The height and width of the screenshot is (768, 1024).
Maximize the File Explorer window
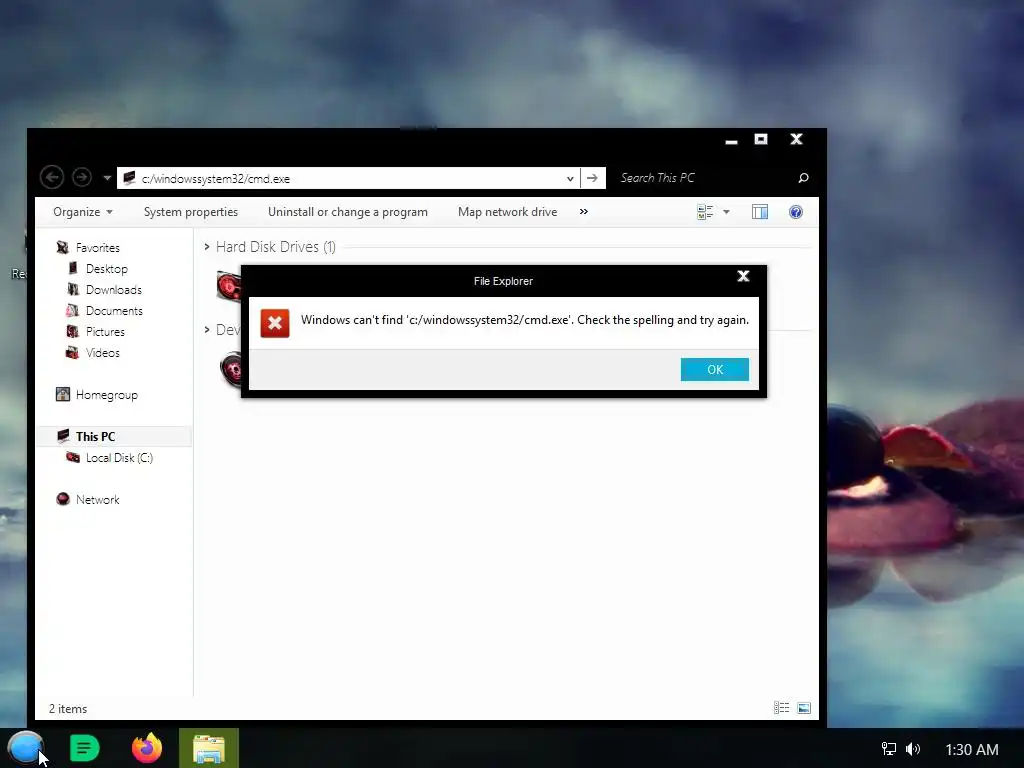761,139
